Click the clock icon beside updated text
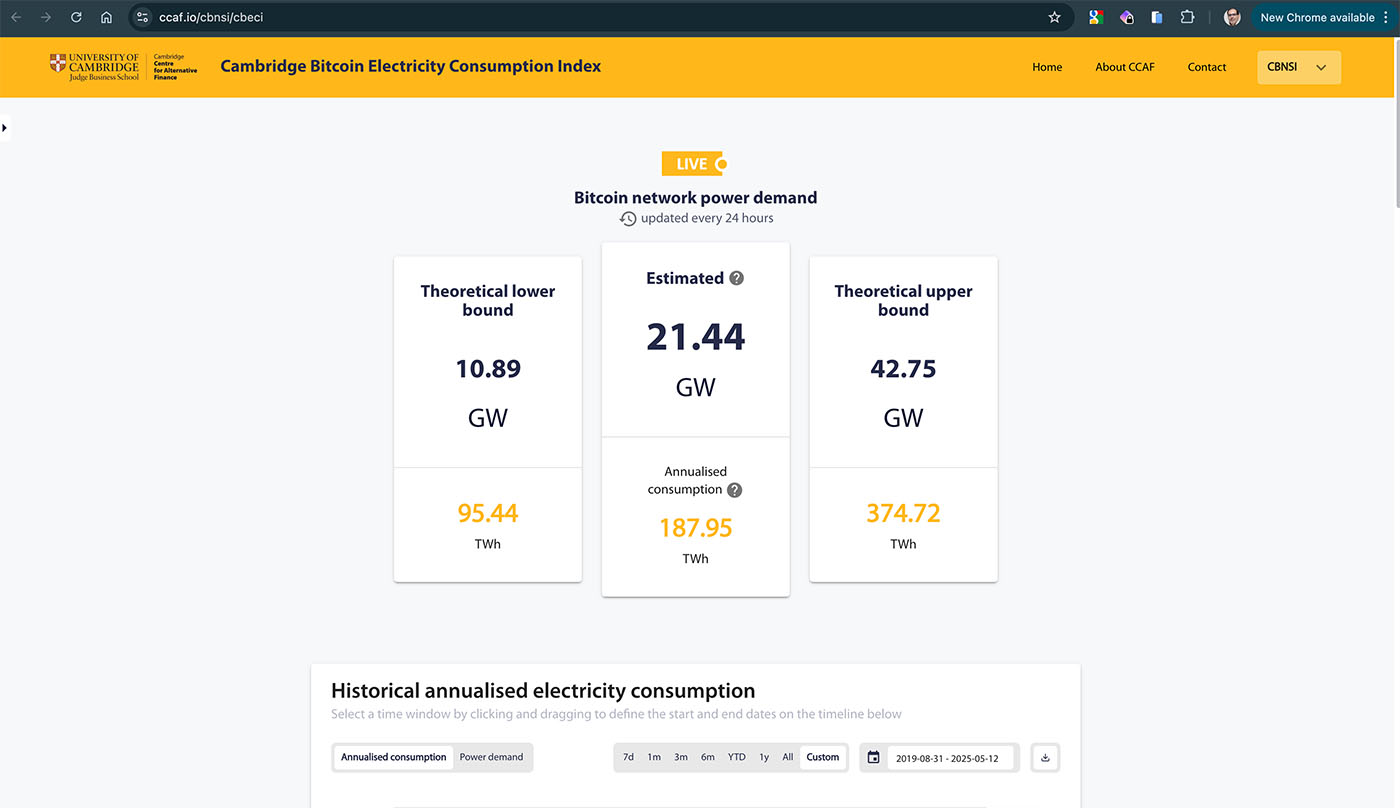The height and width of the screenshot is (808, 1400). tap(628, 218)
